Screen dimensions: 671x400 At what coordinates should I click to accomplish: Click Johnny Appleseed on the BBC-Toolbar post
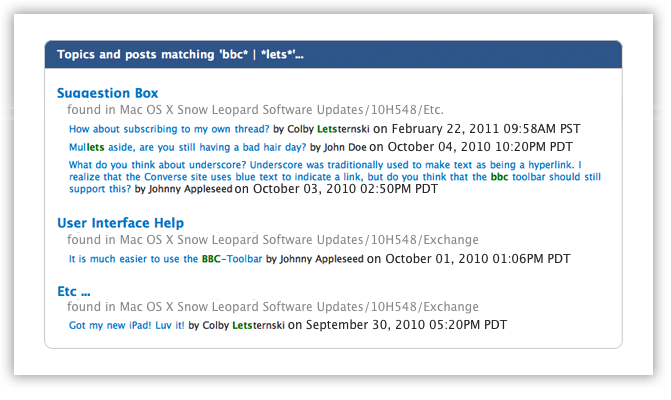pyautogui.click(x=321, y=259)
